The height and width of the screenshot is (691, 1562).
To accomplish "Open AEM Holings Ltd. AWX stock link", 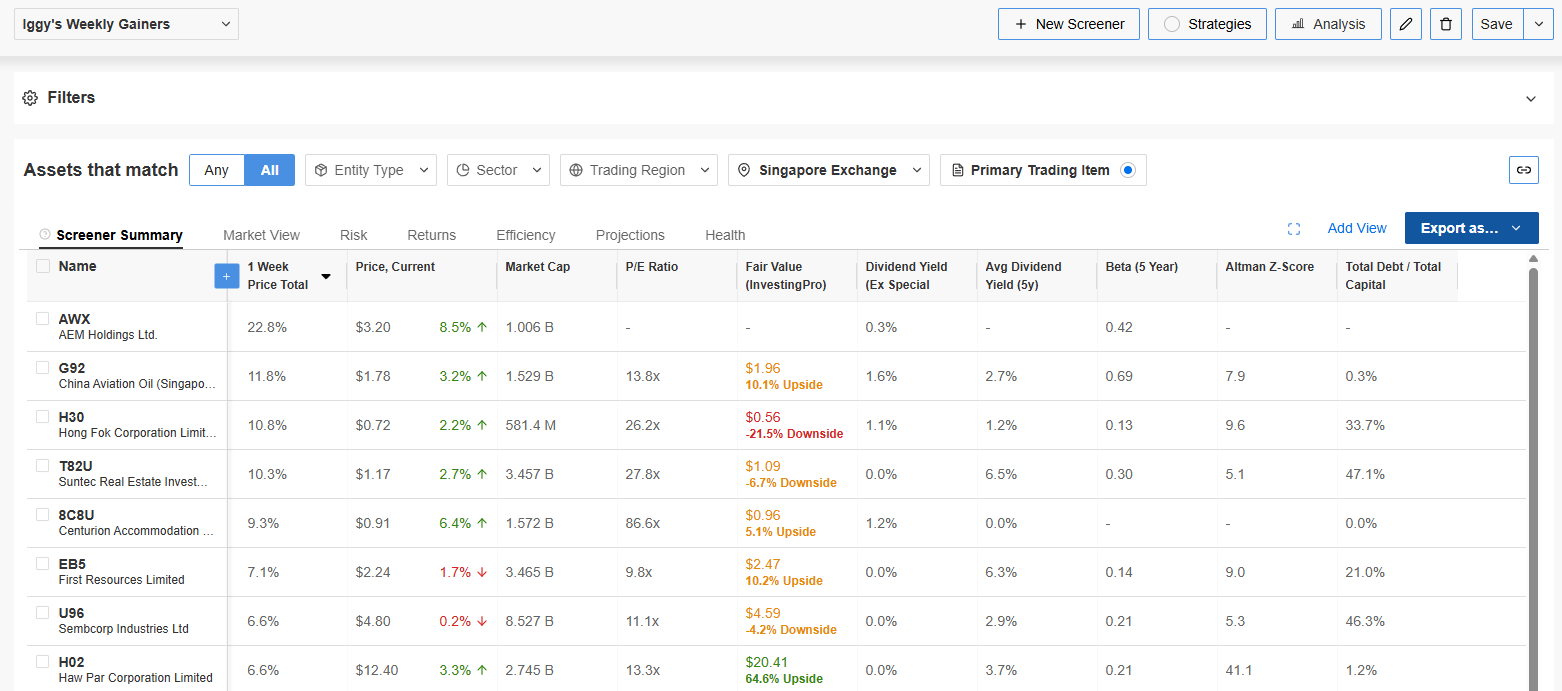I will (x=108, y=327).
